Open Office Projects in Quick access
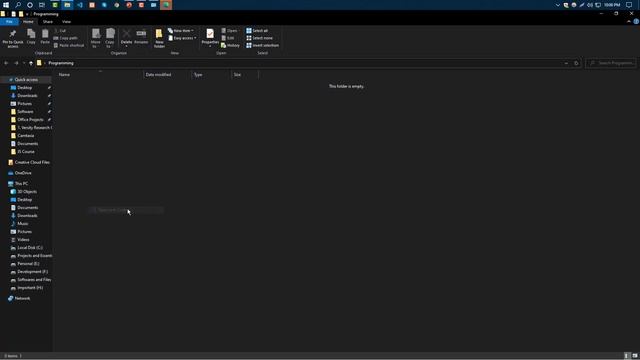 tap(30, 120)
